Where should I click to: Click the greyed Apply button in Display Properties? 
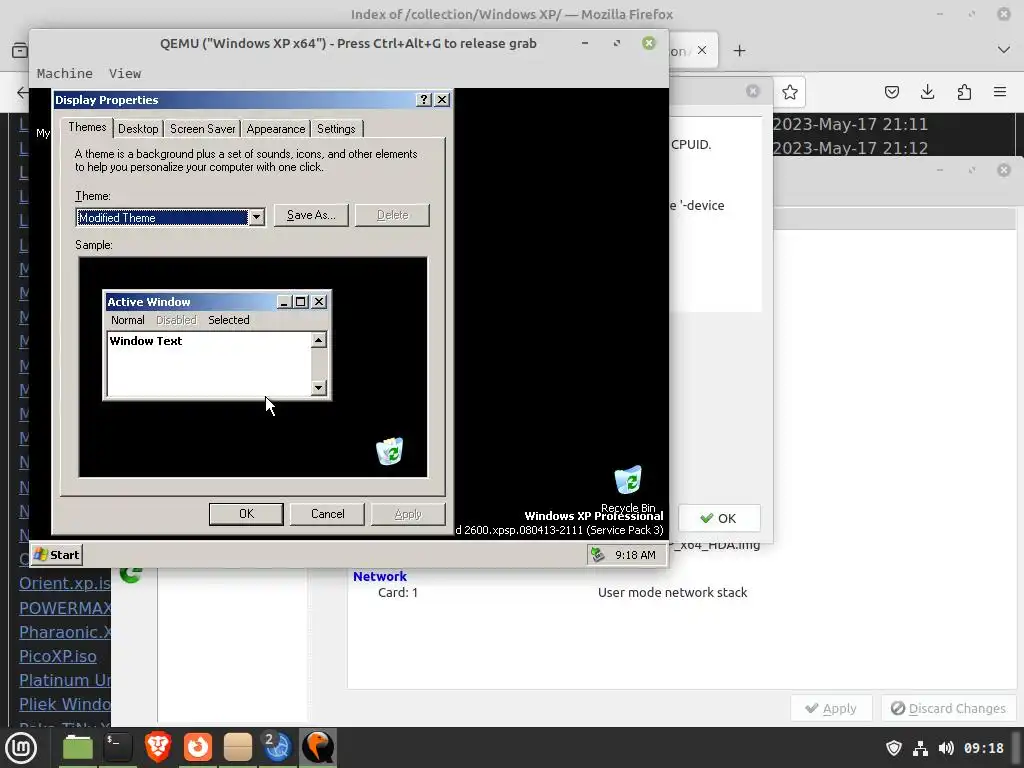click(408, 514)
